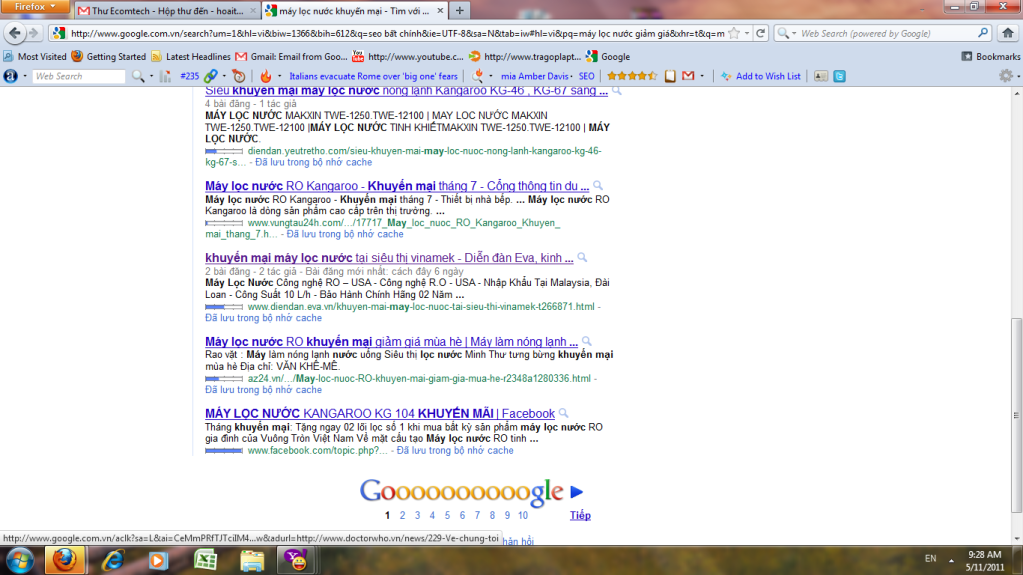Open Windows Start button

click(20, 561)
